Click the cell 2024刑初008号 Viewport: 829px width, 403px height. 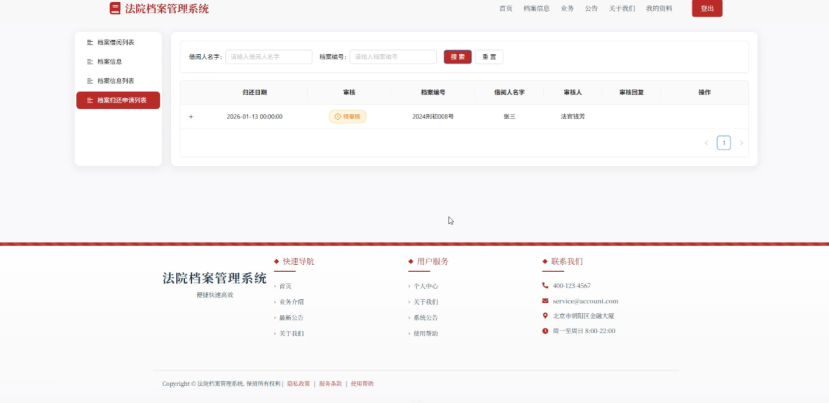(433, 117)
